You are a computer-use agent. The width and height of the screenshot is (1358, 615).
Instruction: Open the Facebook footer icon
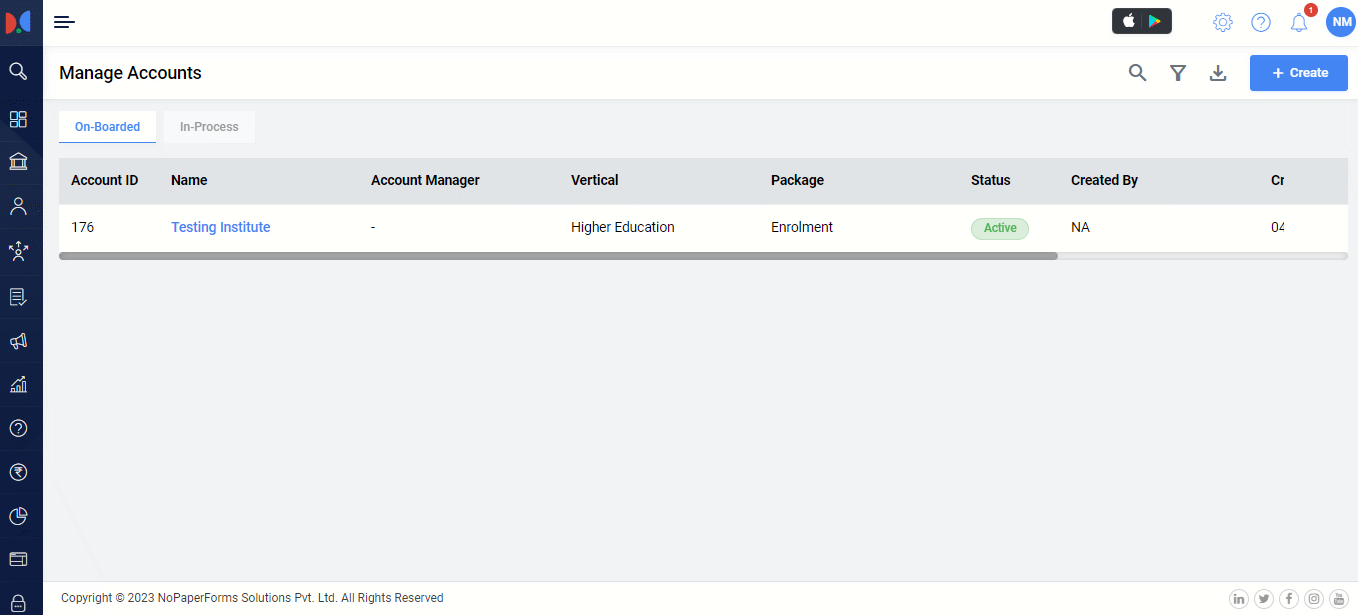pyautogui.click(x=1289, y=599)
